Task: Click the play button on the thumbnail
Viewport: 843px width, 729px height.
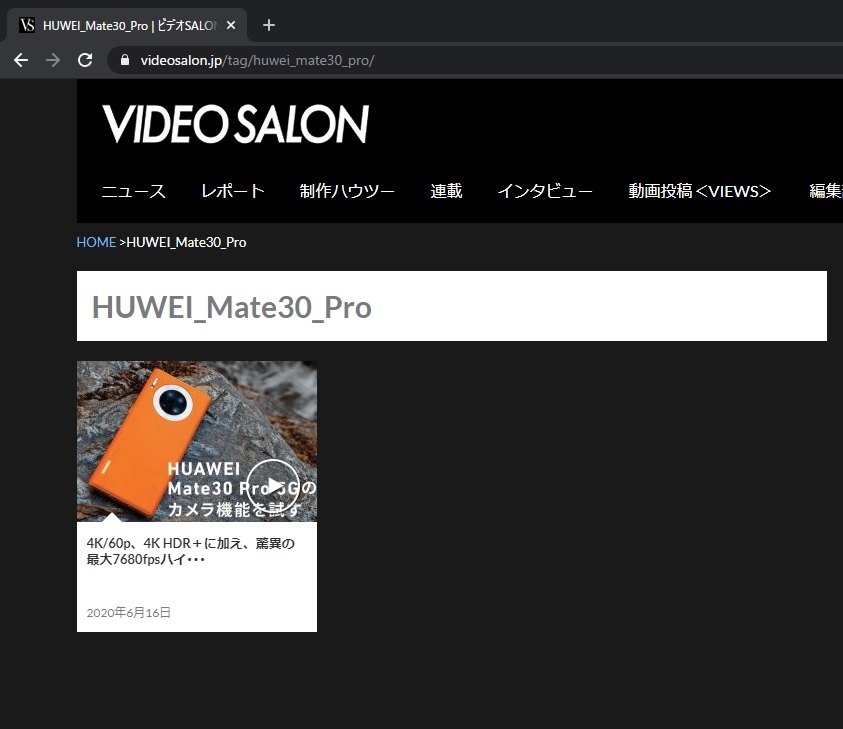Action: click(273, 486)
